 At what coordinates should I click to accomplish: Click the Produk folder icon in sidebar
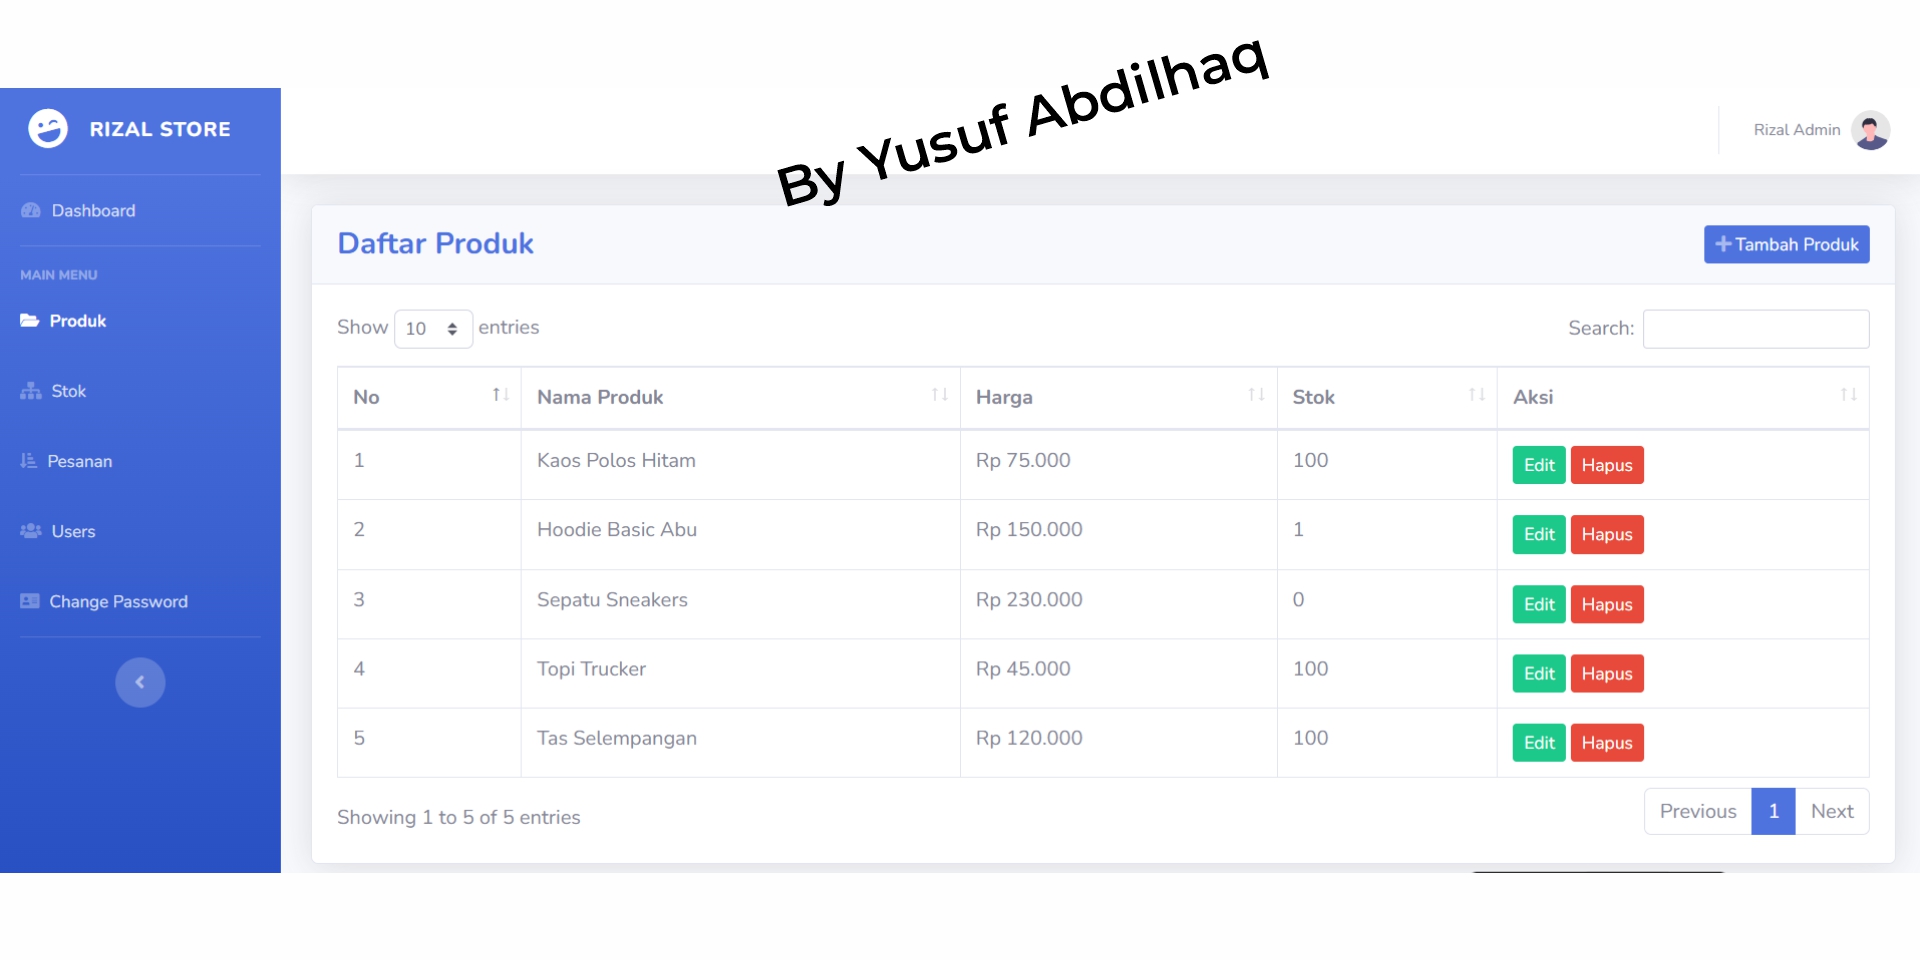coord(30,321)
